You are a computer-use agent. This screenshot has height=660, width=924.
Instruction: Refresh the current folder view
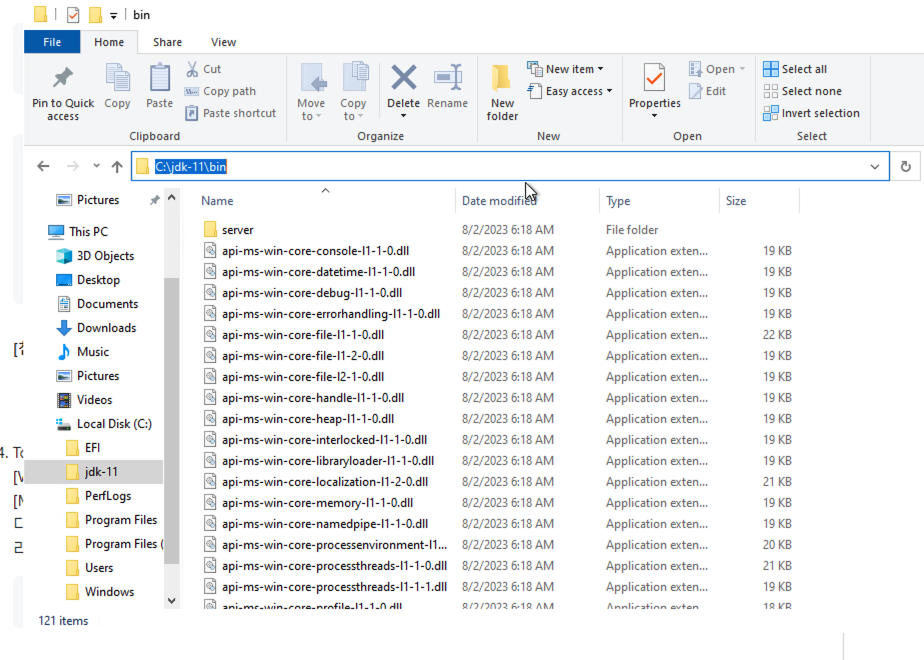click(x=906, y=167)
